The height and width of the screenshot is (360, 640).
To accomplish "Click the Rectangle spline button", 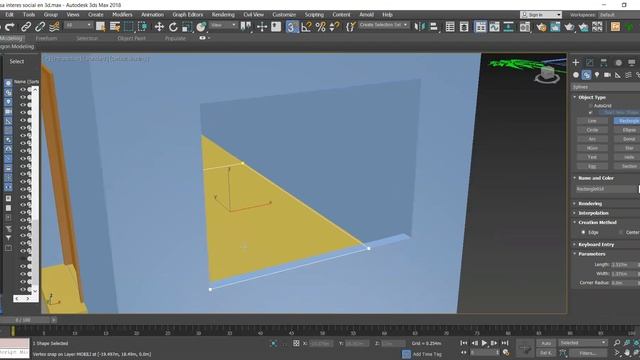I will [627, 121].
